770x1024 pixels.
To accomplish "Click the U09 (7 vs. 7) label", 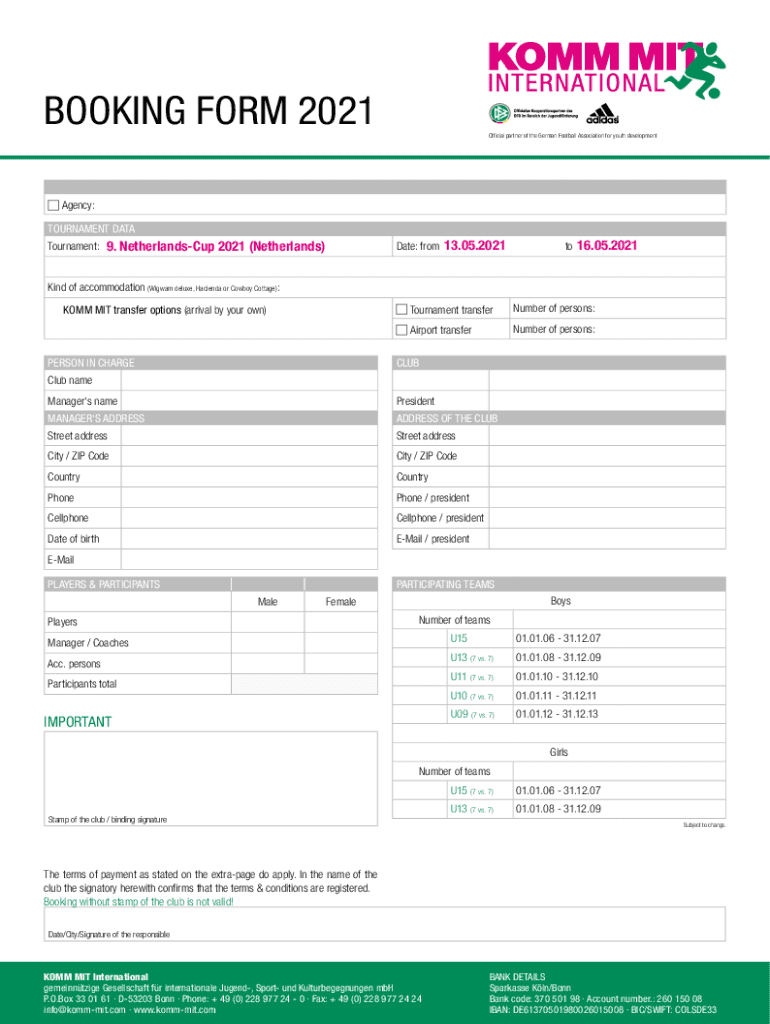I will pos(472,714).
